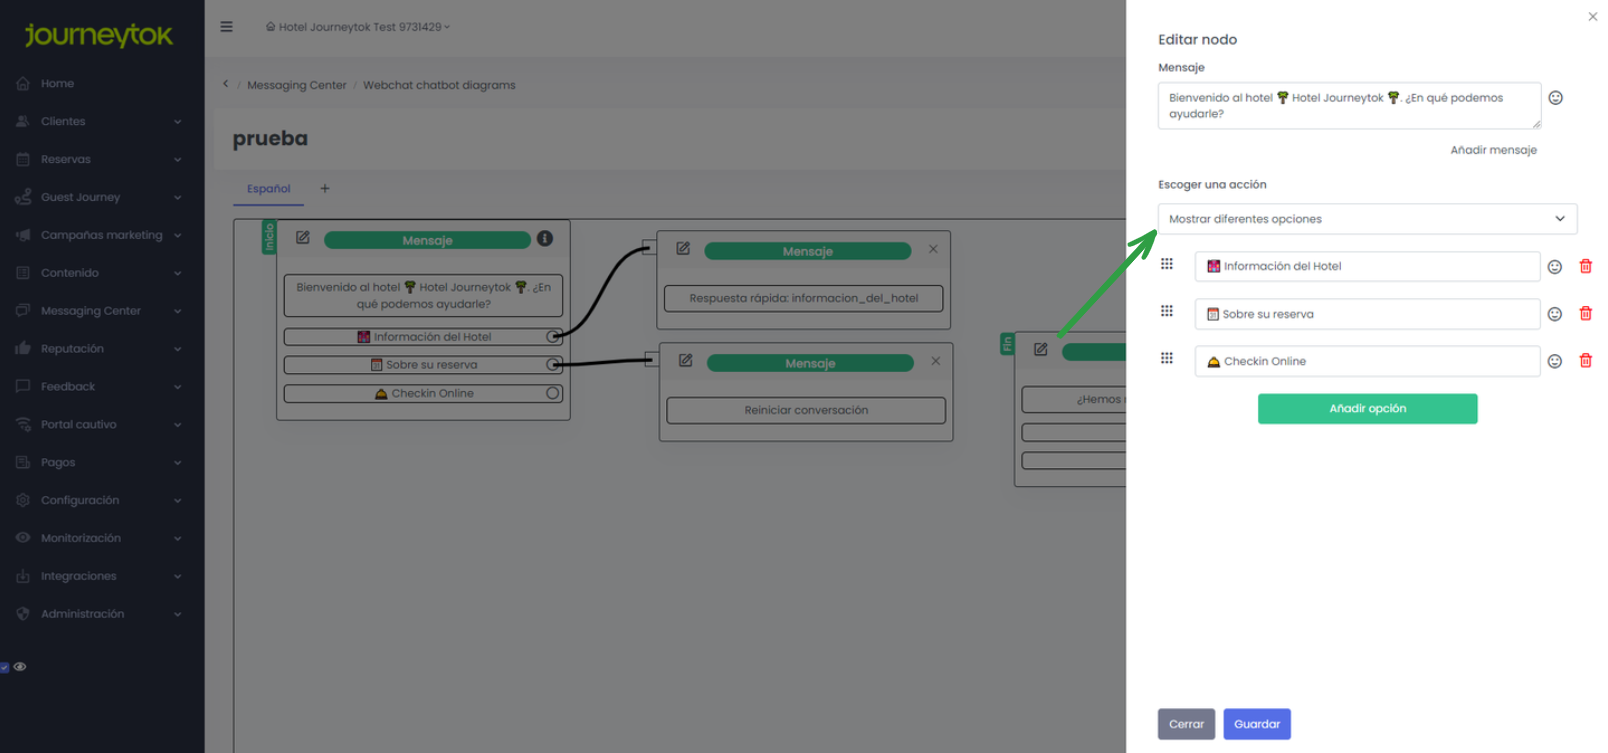This screenshot has width=1608, height=753.
Task: Click trash icon for Checkin Online
Action: tap(1585, 361)
